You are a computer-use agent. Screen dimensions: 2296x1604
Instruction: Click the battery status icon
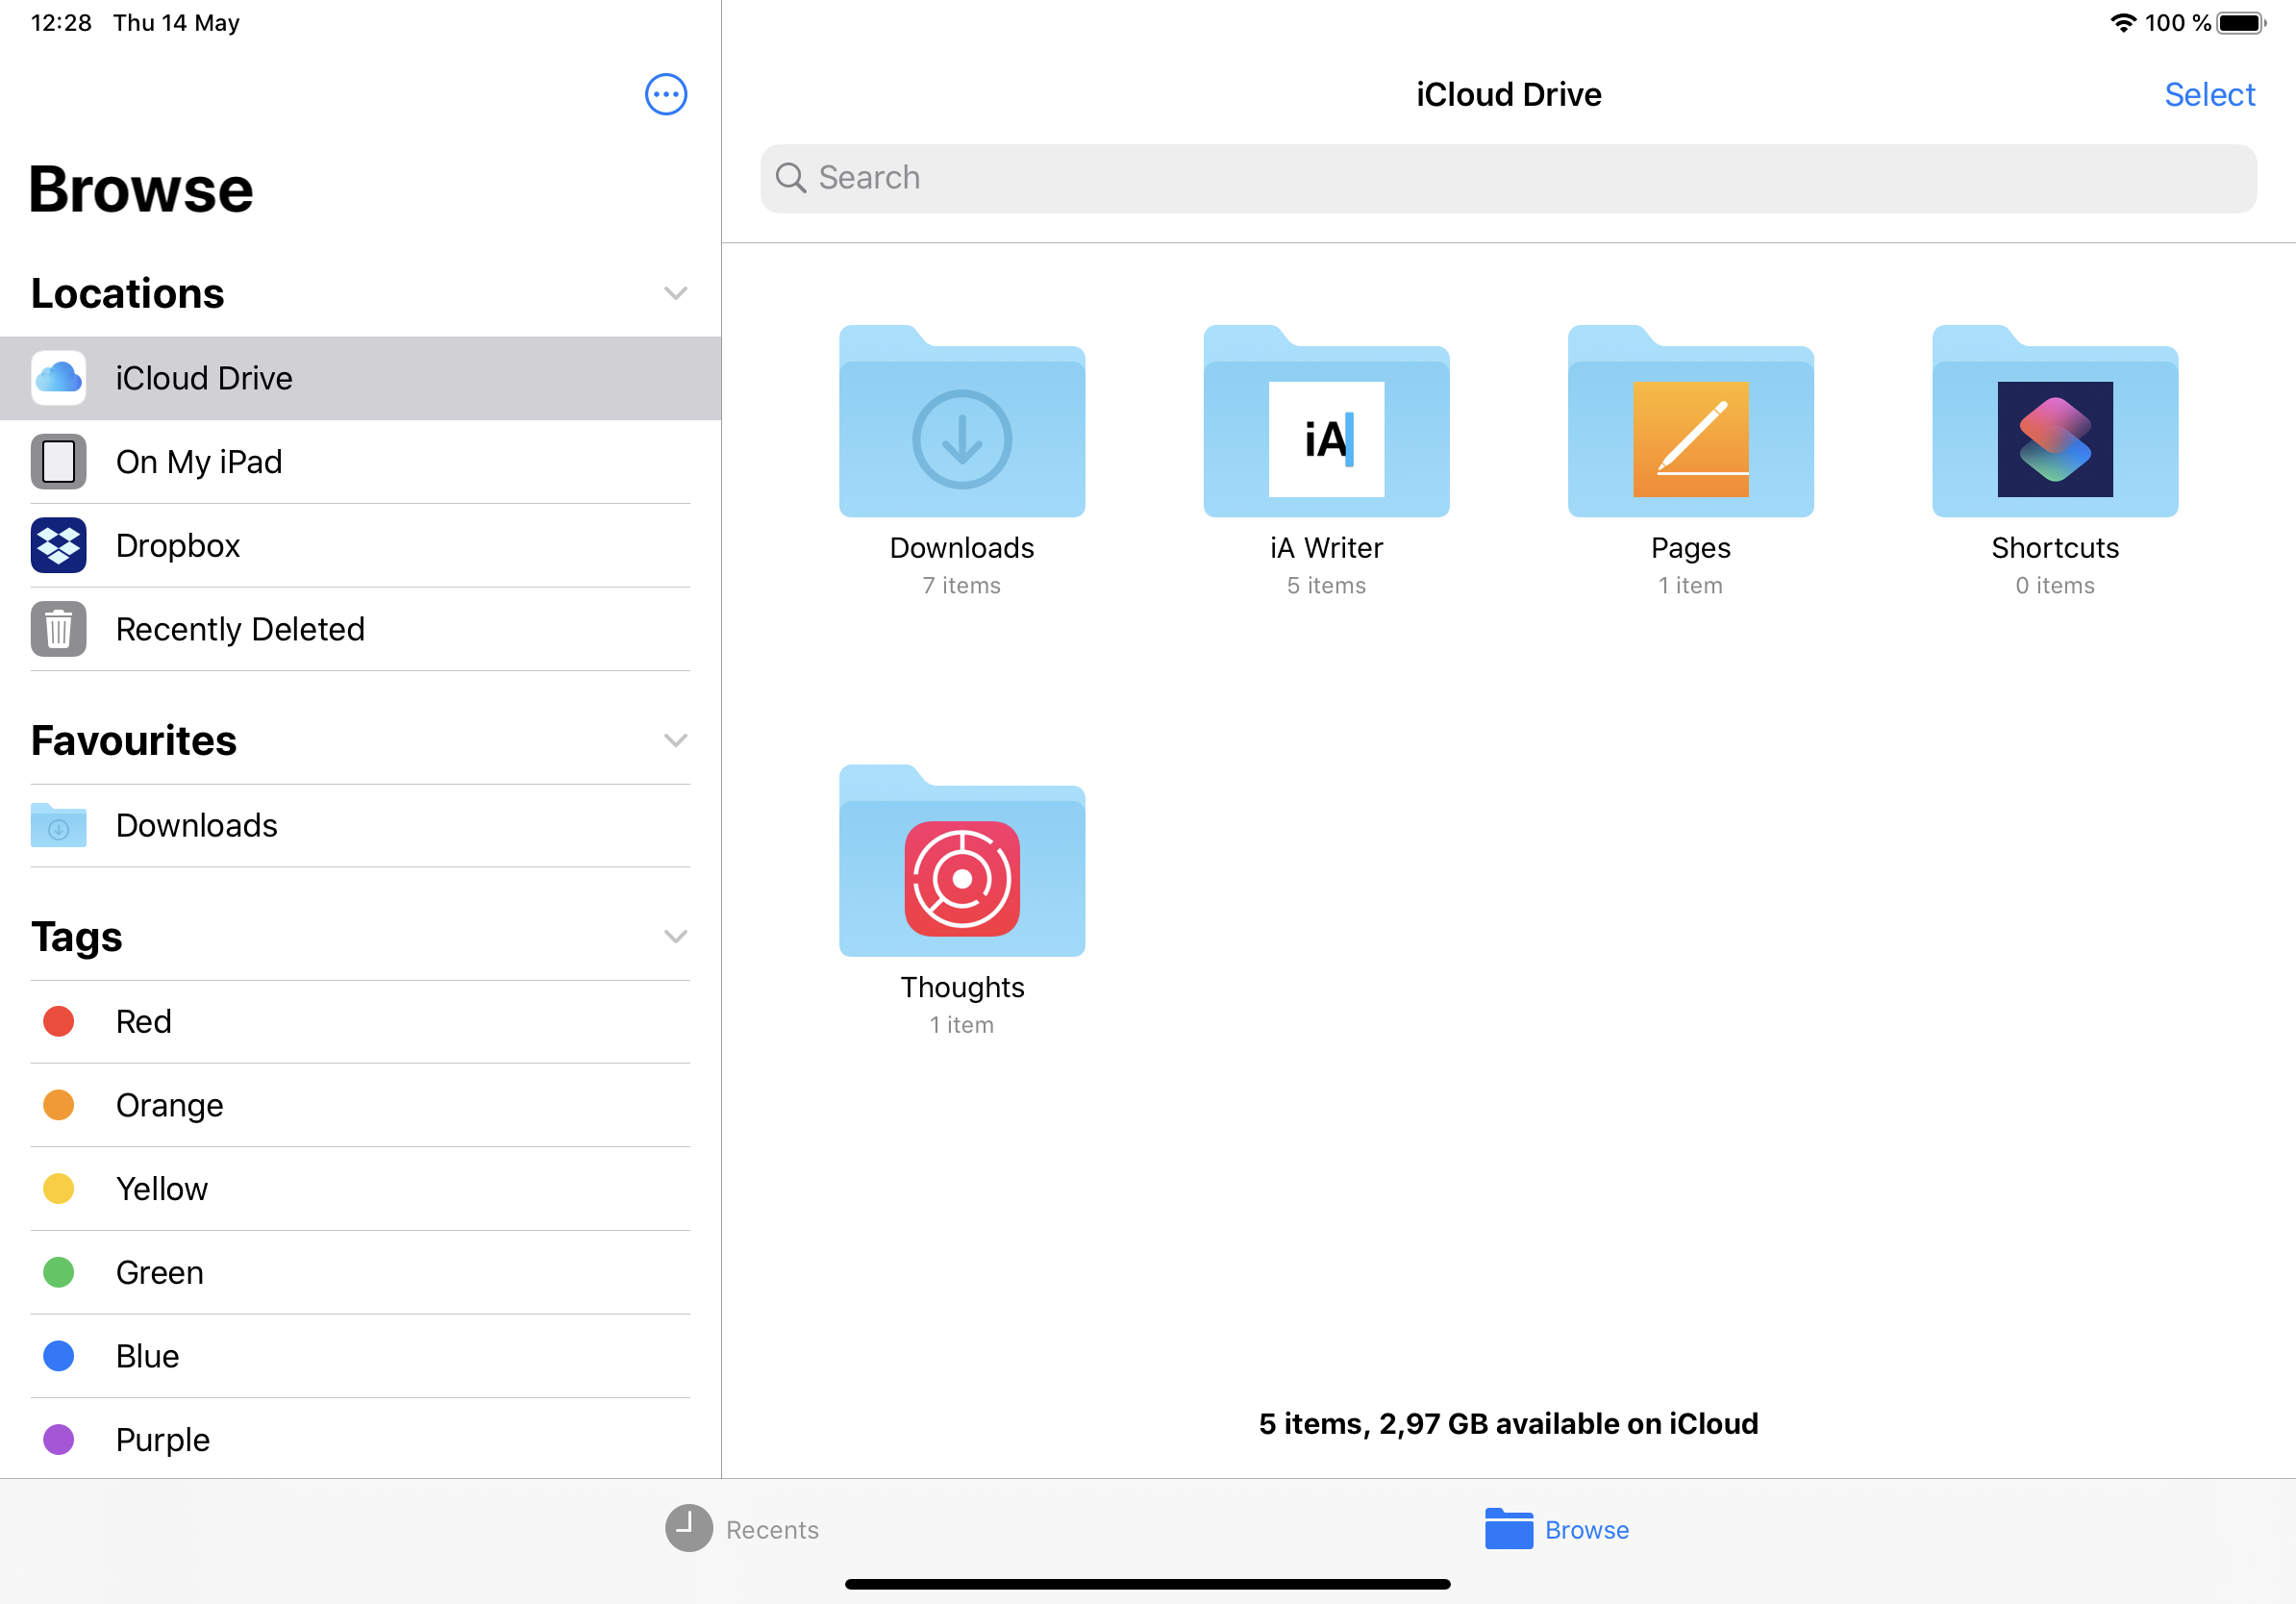point(2241,23)
